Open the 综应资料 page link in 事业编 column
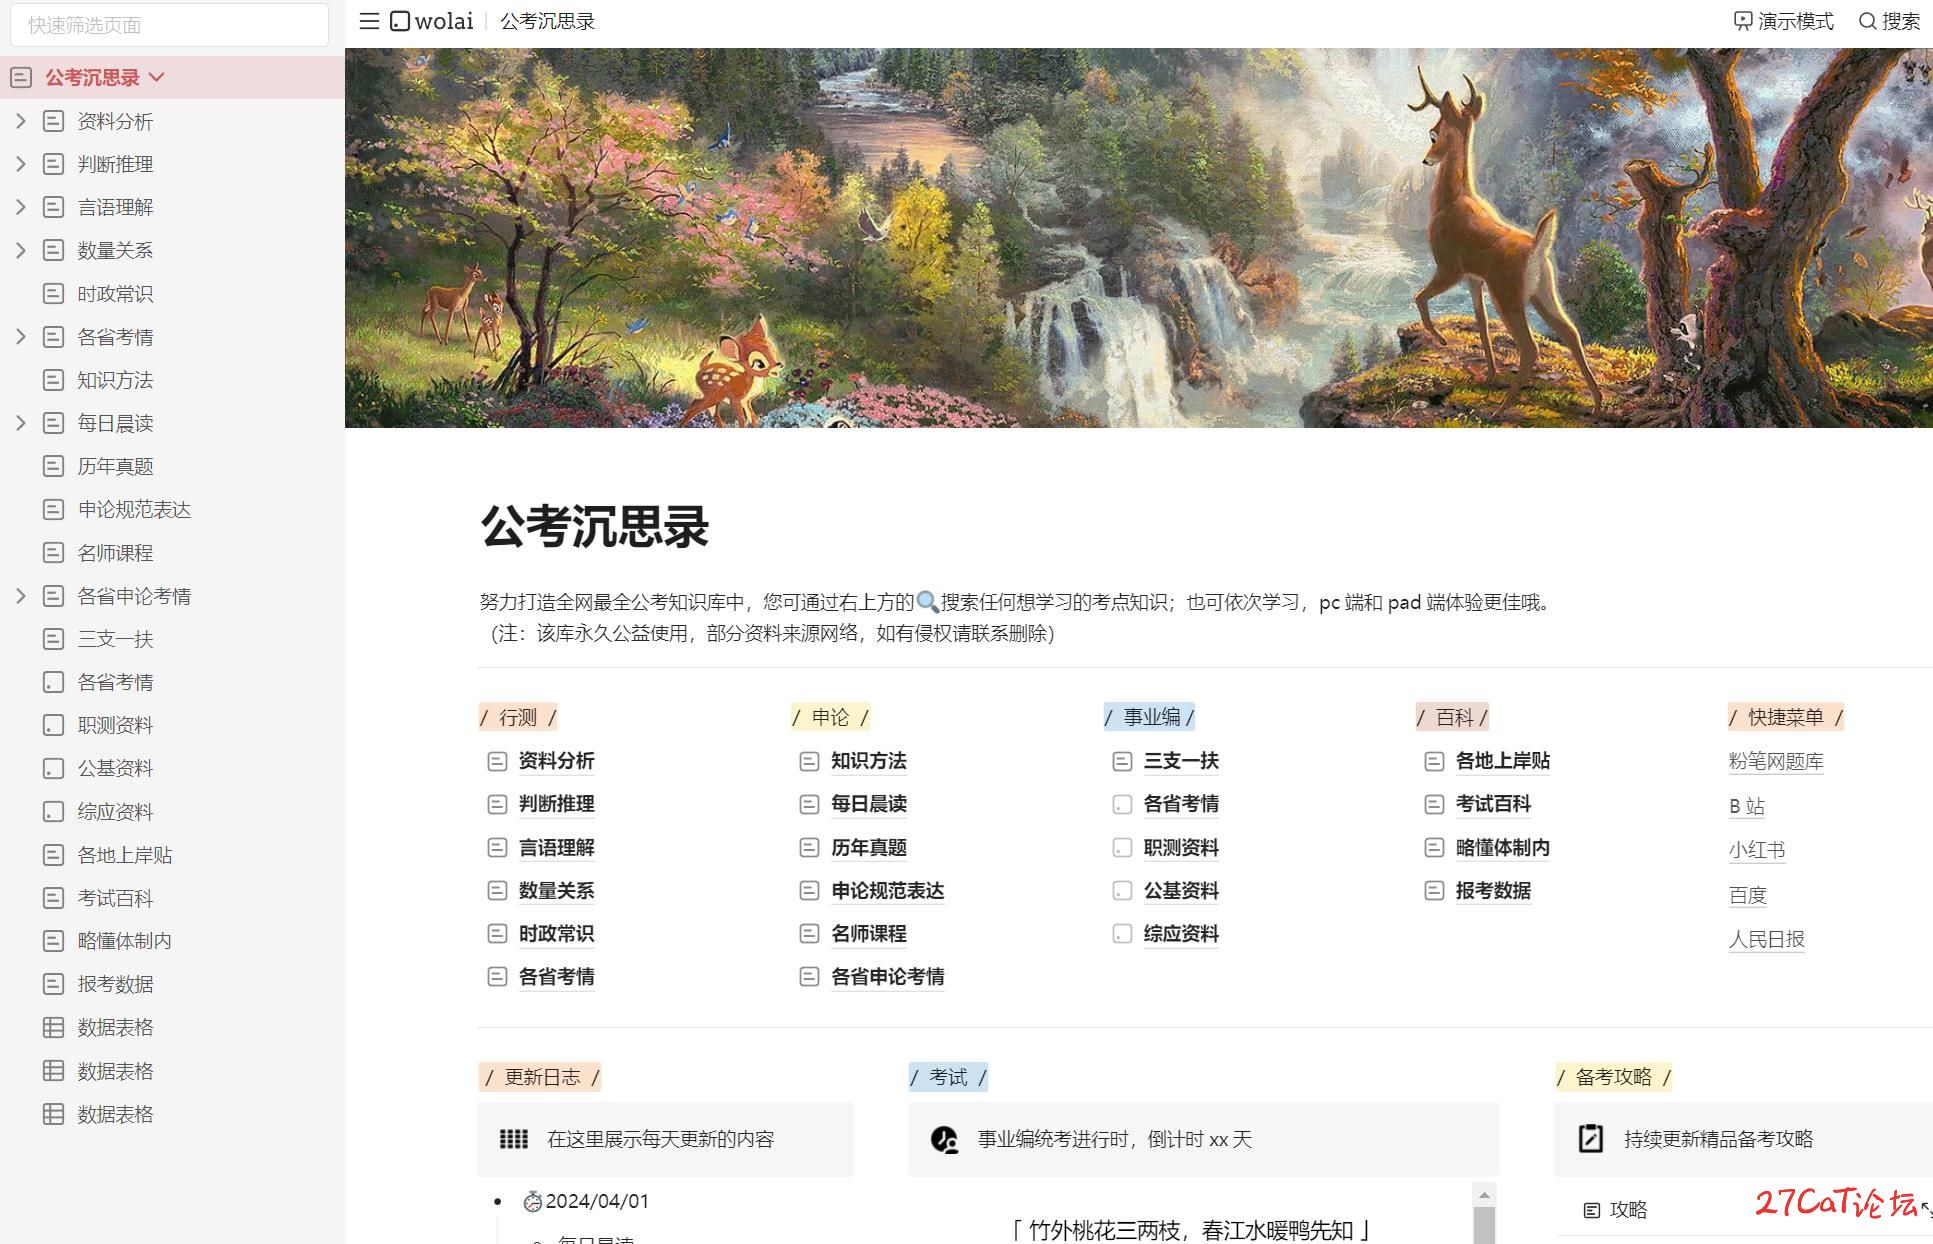 1181,934
